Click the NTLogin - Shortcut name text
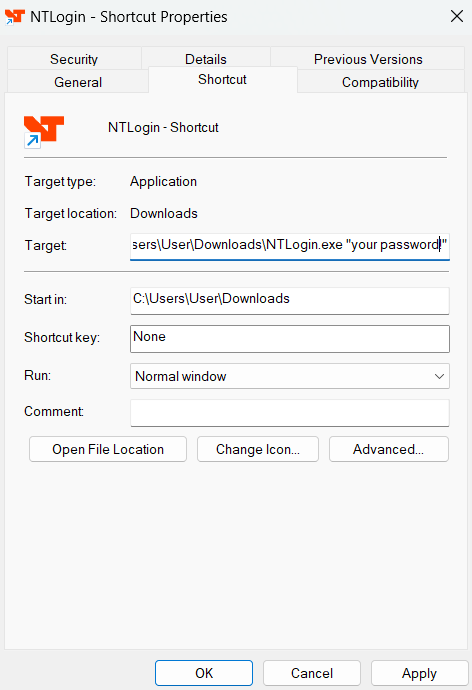This screenshot has width=472, height=690. [x=163, y=128]
